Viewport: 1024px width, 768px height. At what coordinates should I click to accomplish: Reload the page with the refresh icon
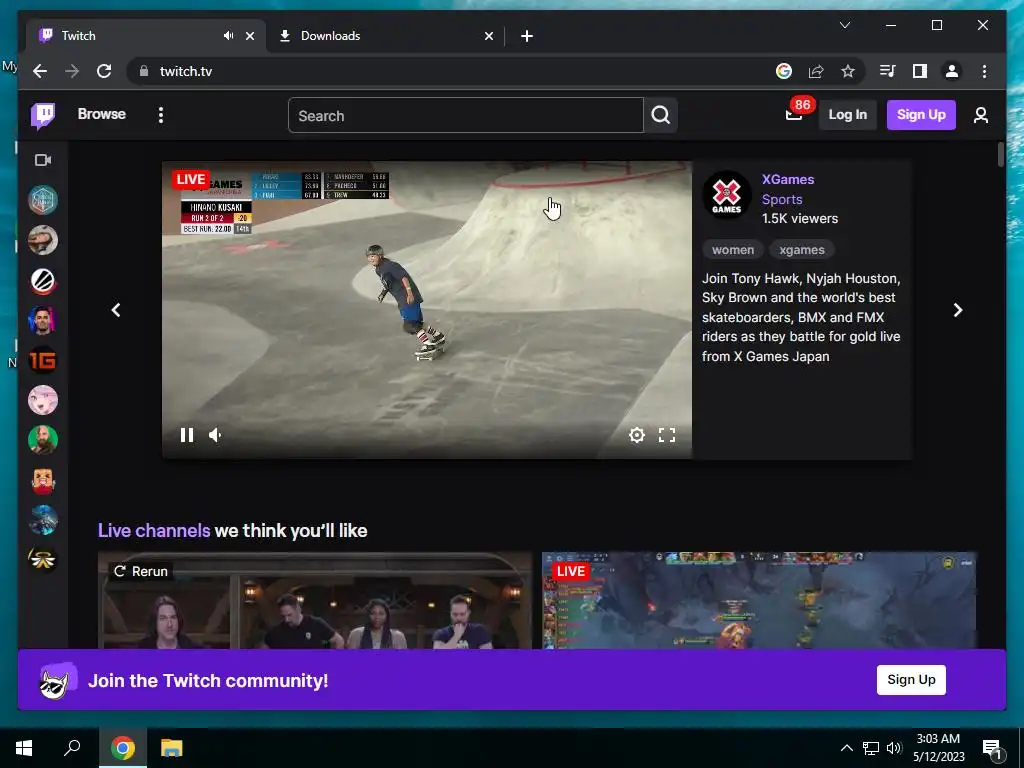(104, 71)
